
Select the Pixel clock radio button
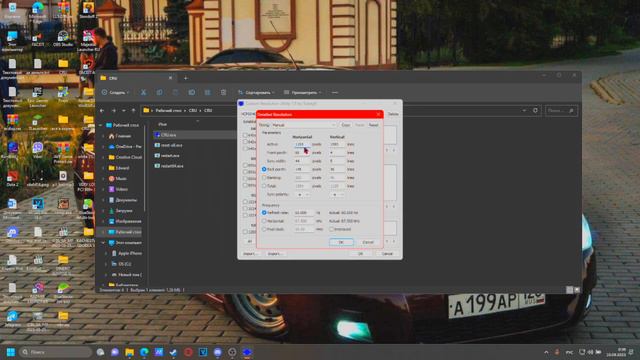click(264, 229)
